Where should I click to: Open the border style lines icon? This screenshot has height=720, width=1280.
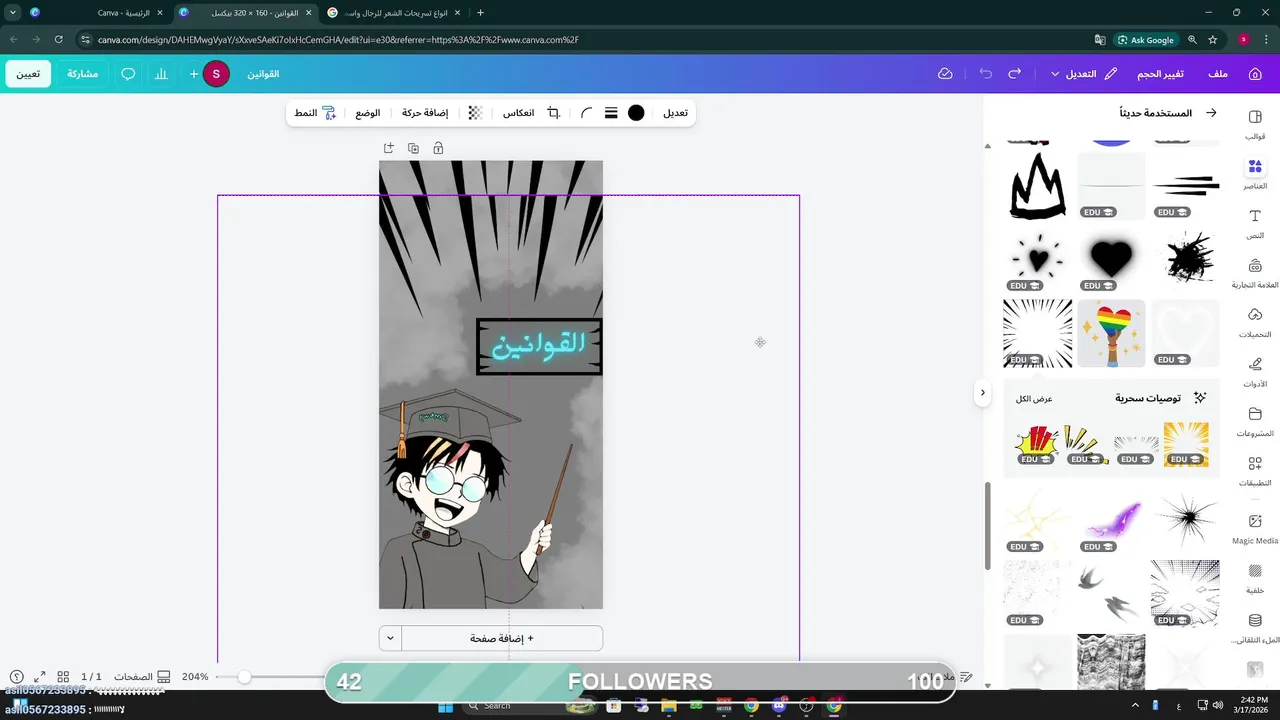coord(611,113)
